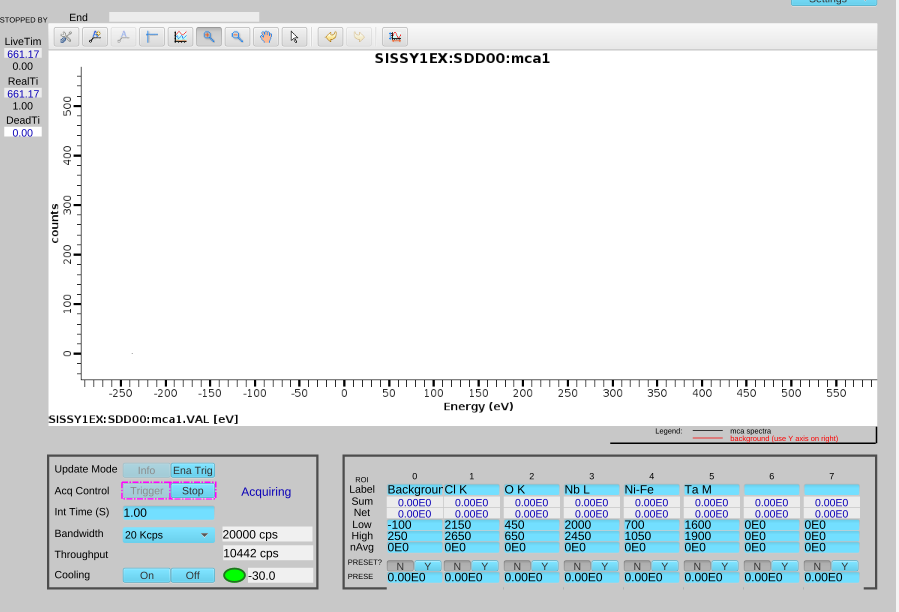Edit Low value -100

pyautogui.click(x=415, y=525)
